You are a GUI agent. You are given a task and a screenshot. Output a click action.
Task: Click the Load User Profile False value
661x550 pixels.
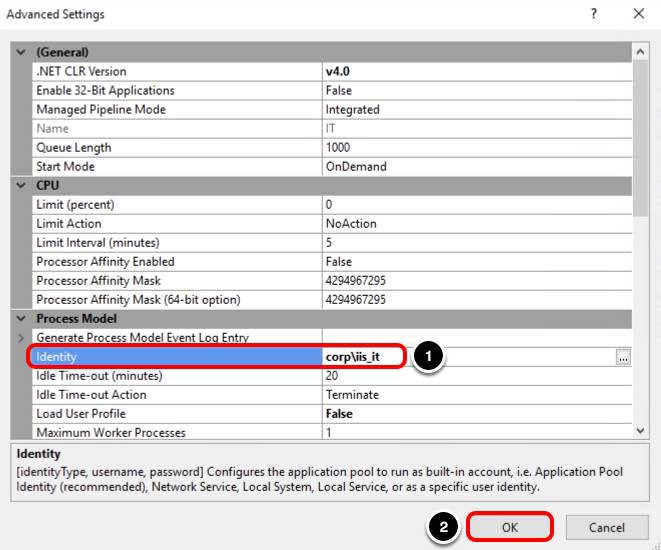(x=477, y=414)
